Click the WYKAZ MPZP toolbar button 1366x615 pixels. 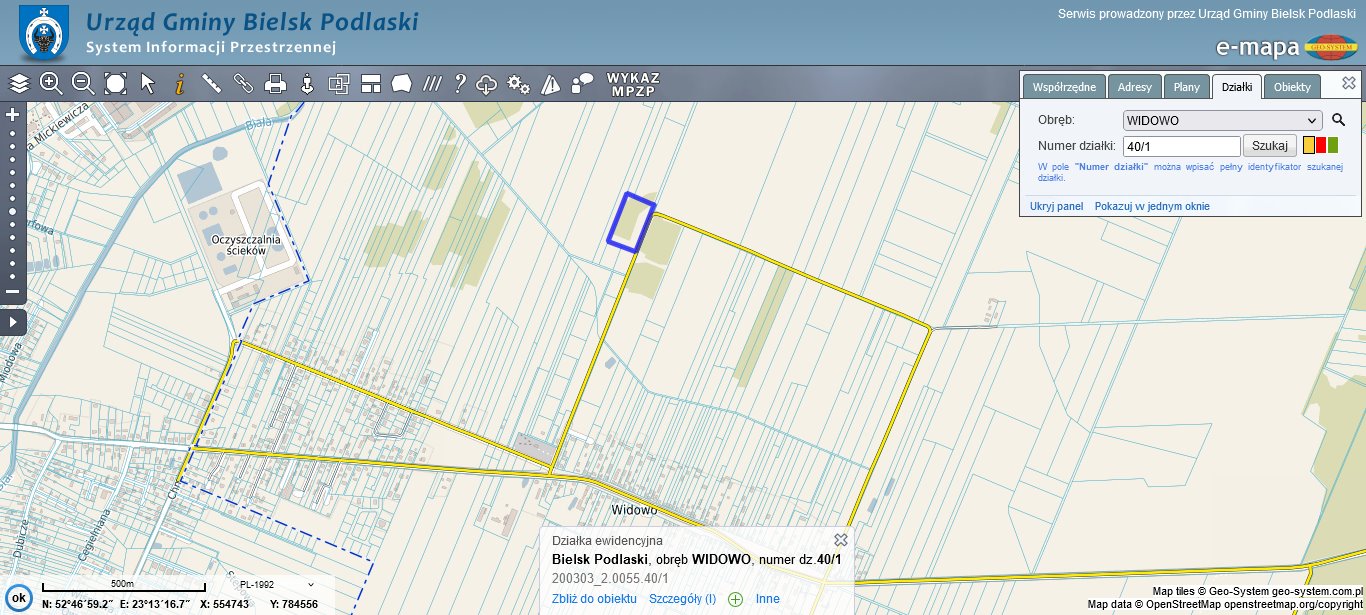(632, 84)
